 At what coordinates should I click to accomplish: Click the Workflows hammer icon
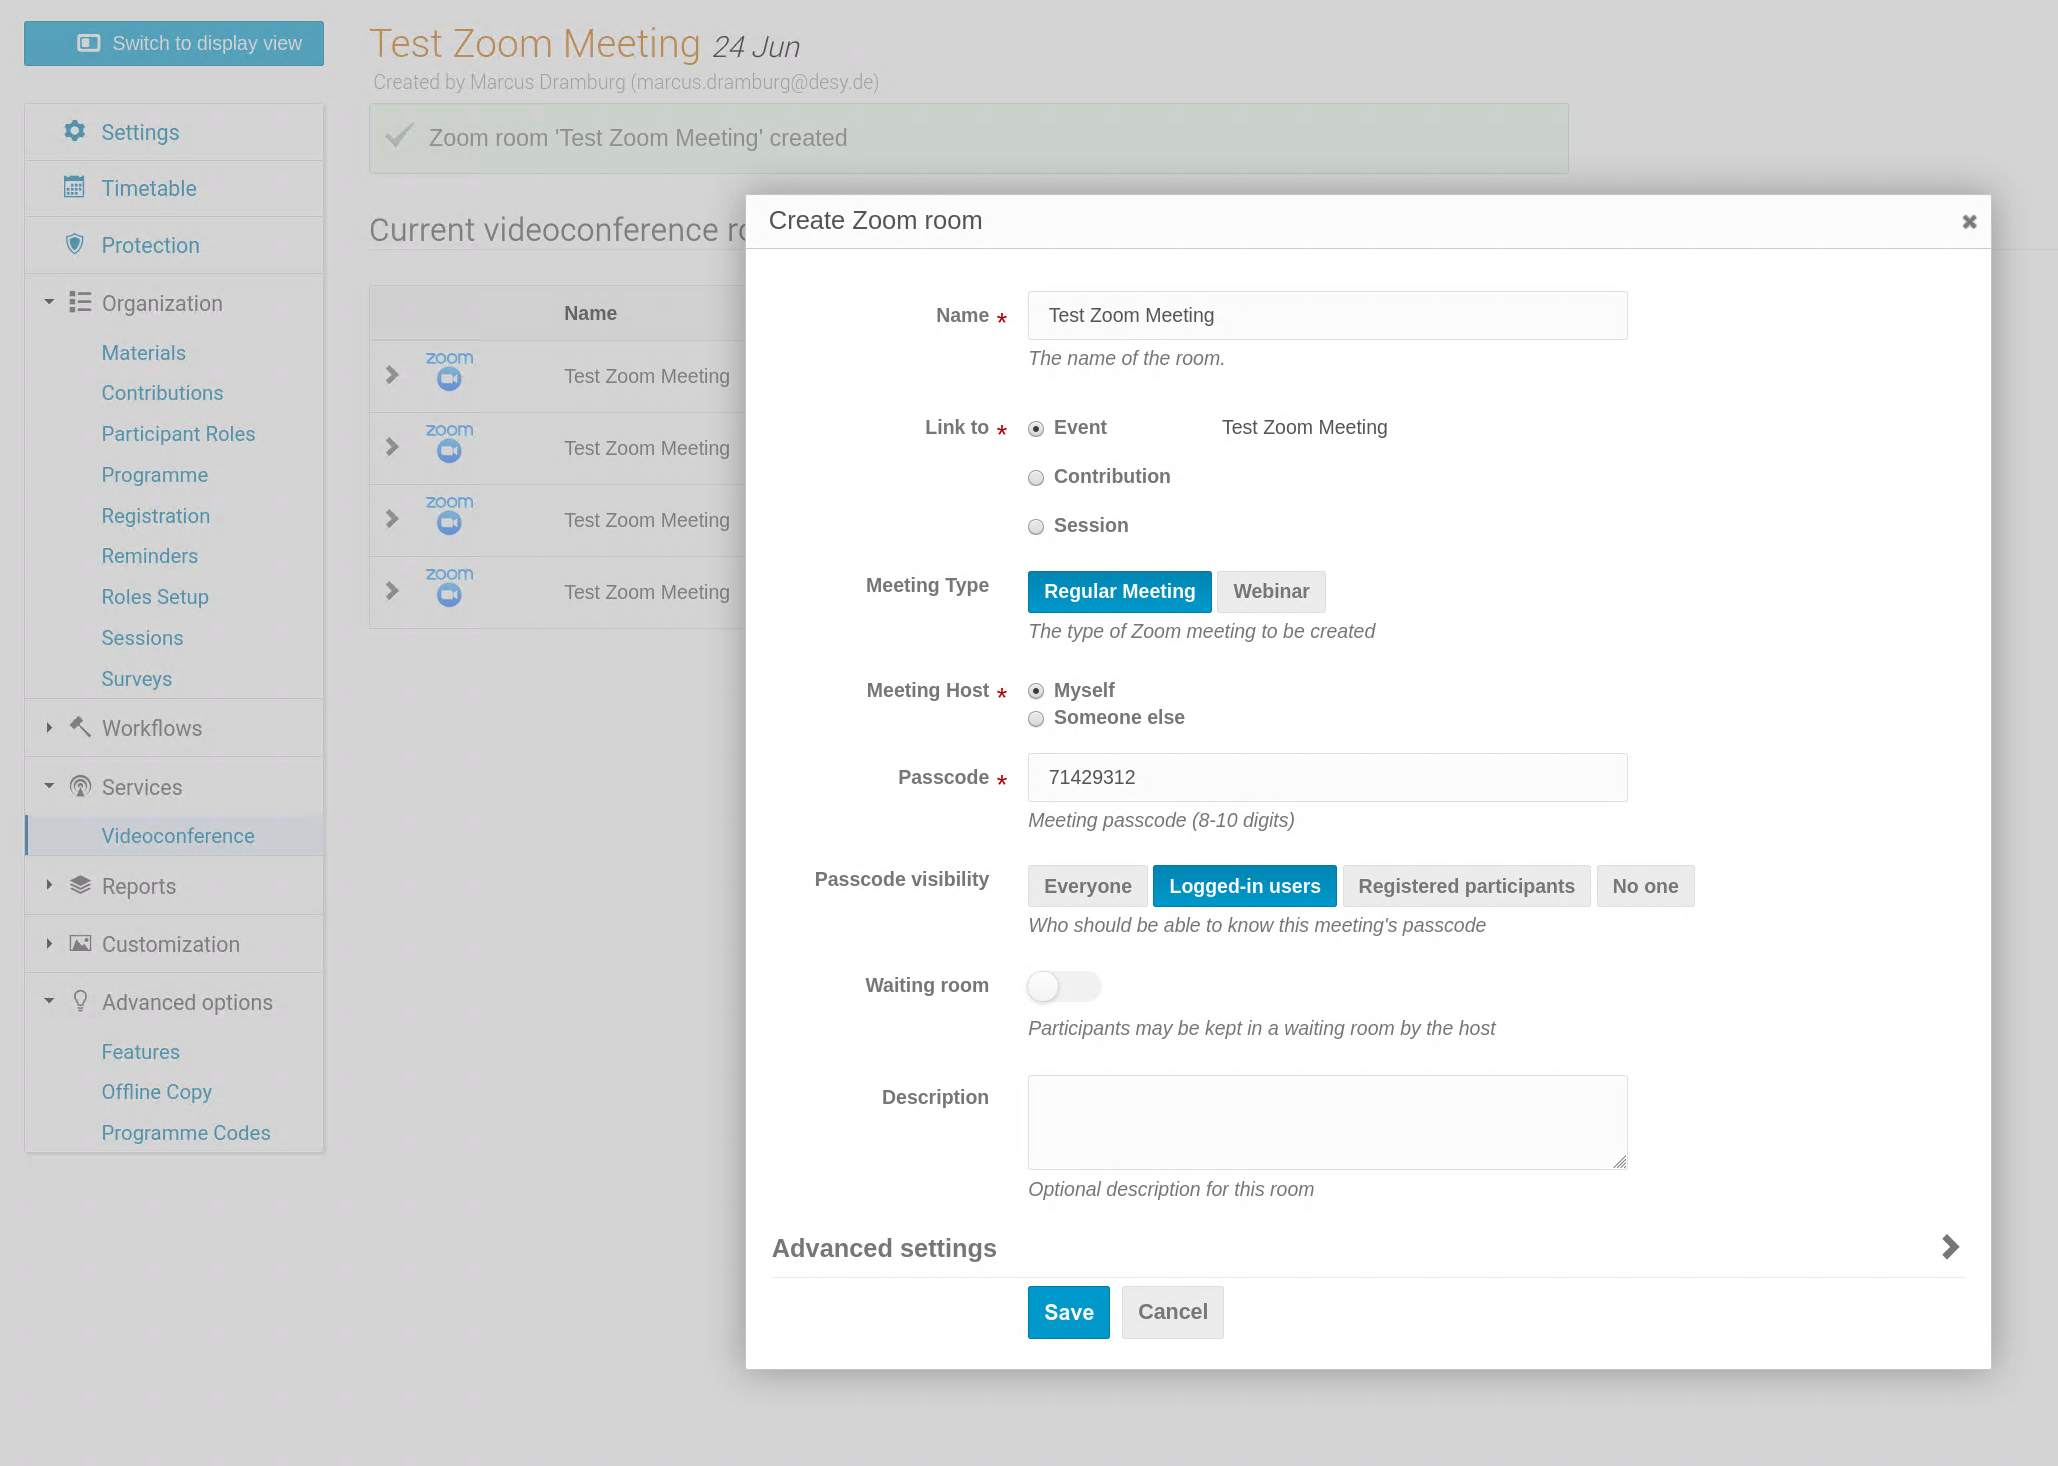coord(80,727)
